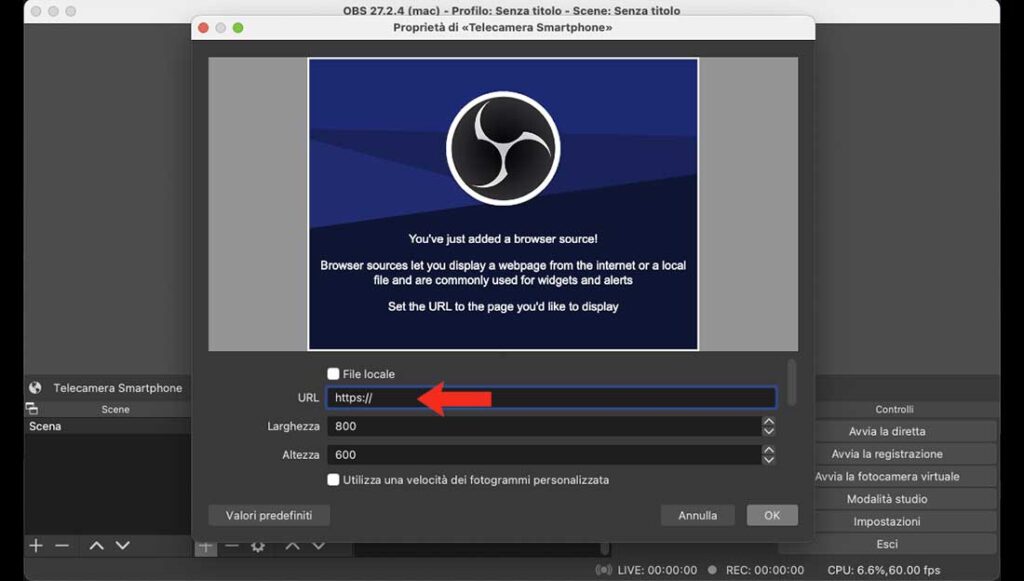The width and height of the screenshot is (1024, 581).
Task: Click the Larghezza value field
Action: [x=544, y=426]
